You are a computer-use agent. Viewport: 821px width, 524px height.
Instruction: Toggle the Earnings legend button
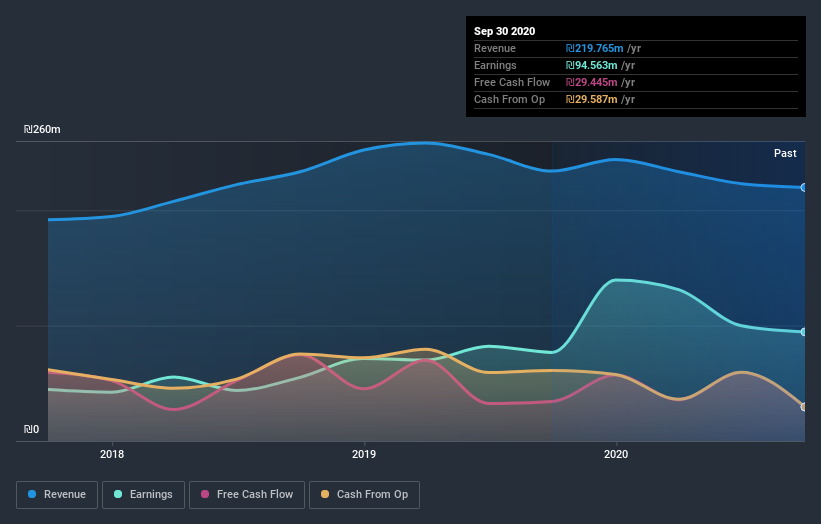click(x=143, y=495)
